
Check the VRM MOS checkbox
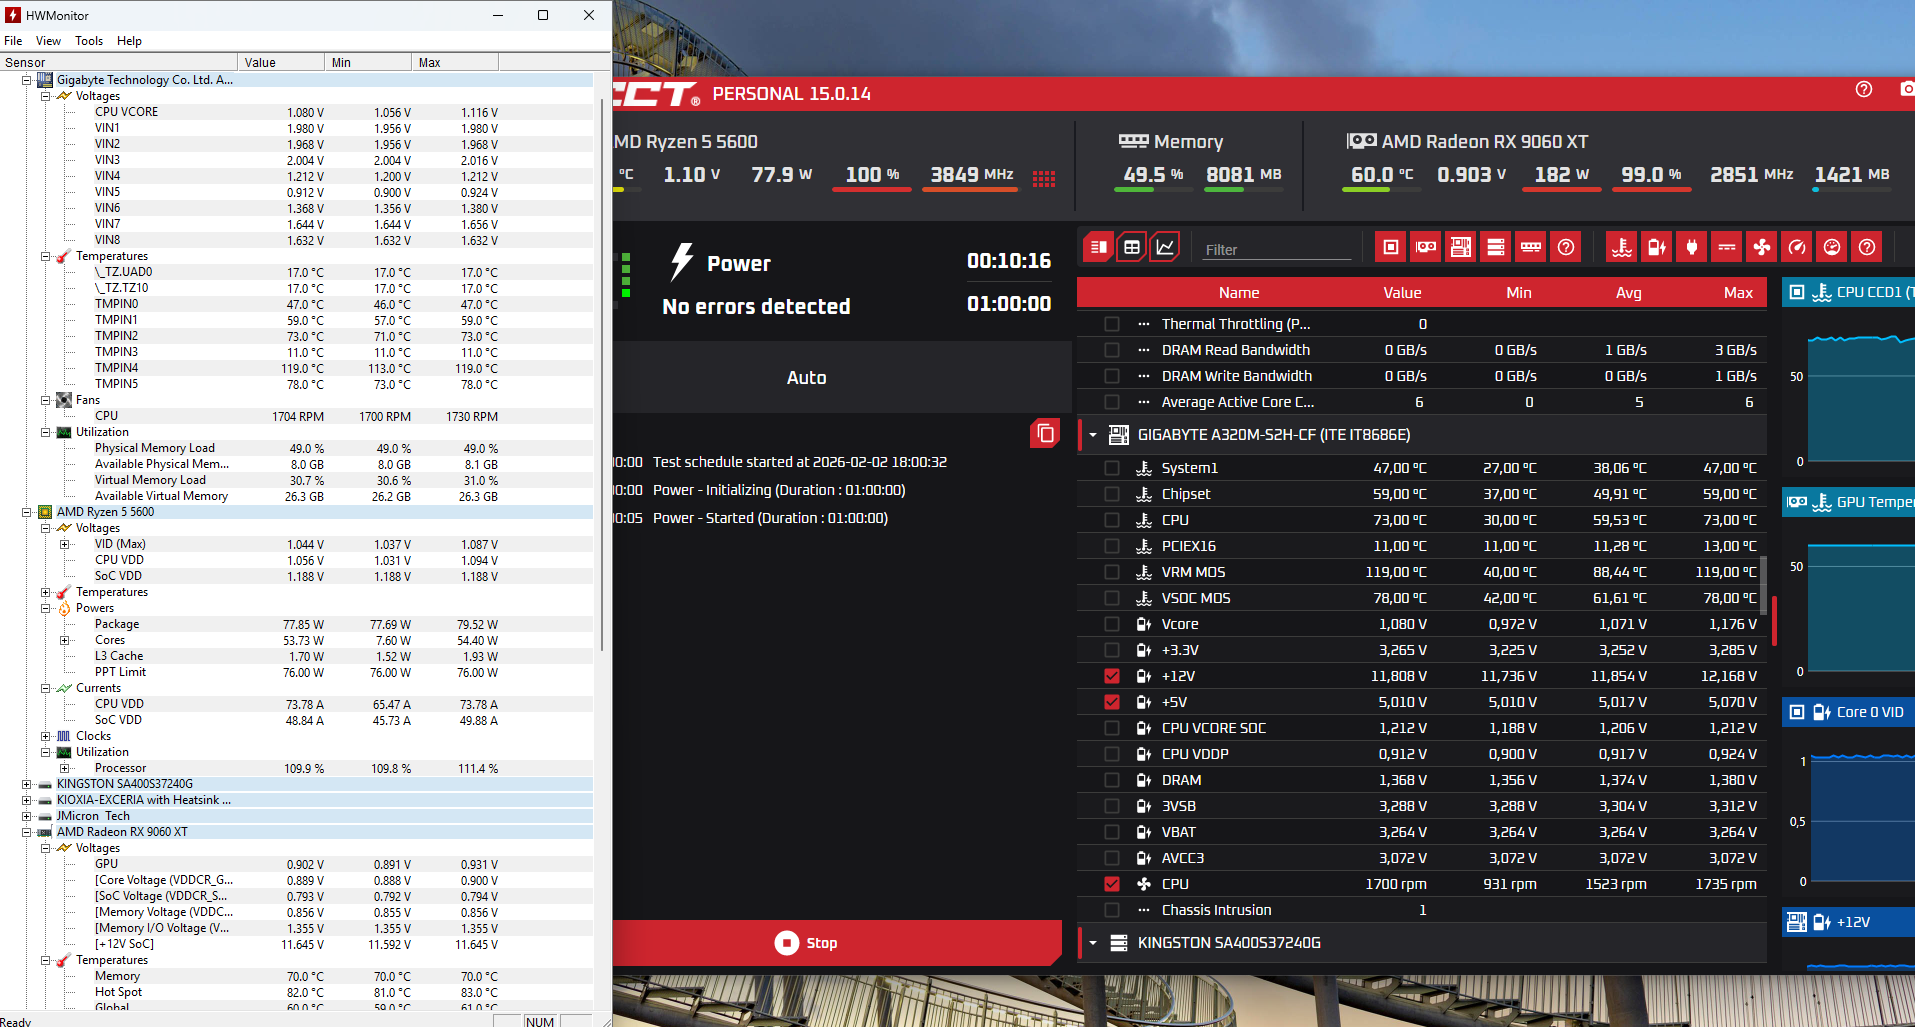pos(1112,572)
